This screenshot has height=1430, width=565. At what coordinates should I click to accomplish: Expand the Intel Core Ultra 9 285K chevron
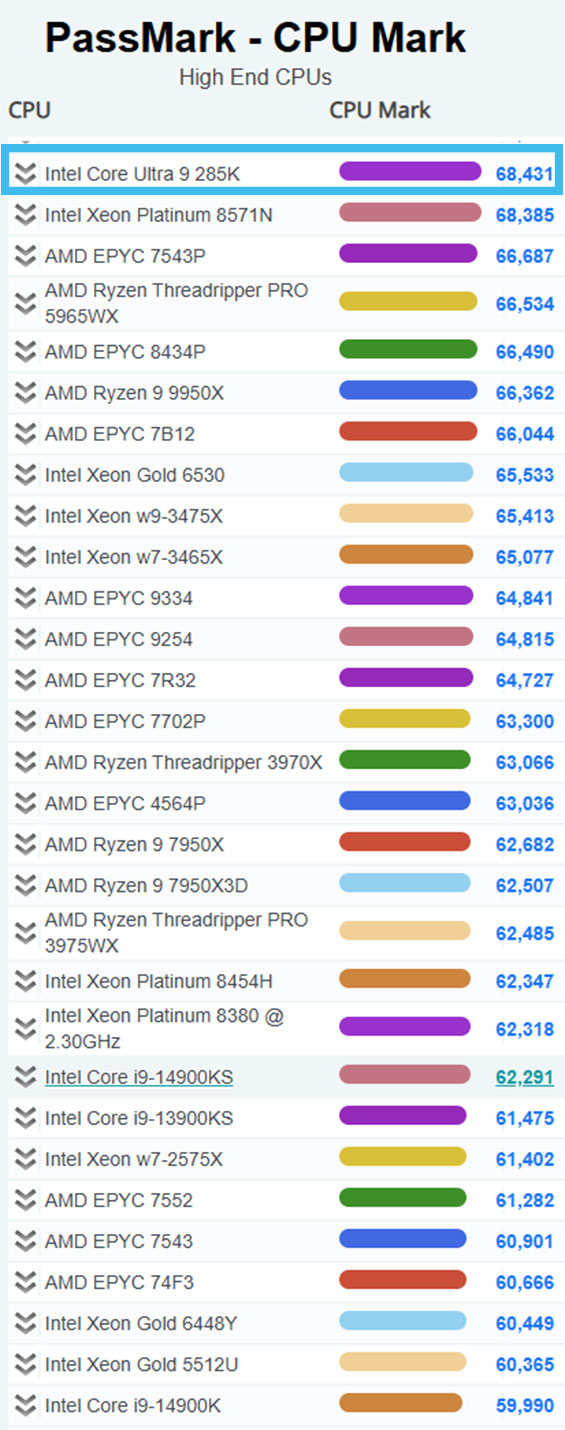pyautogui.click(x=26, y=174)
